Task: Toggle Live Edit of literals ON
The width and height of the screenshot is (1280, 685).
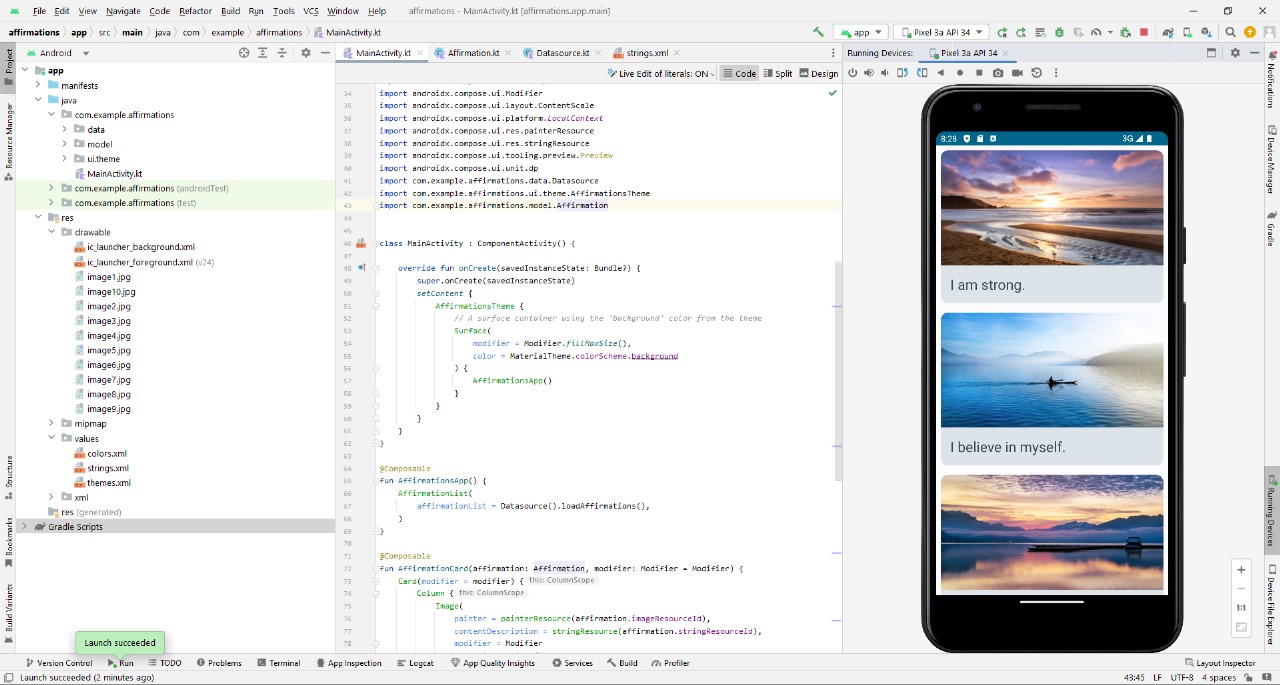Action: coord(662,73)
